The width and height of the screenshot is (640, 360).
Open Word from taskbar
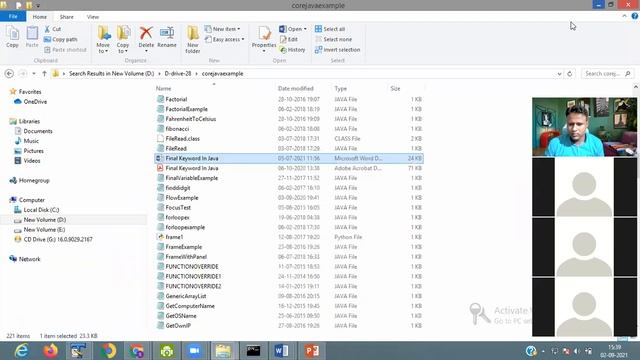282,351
